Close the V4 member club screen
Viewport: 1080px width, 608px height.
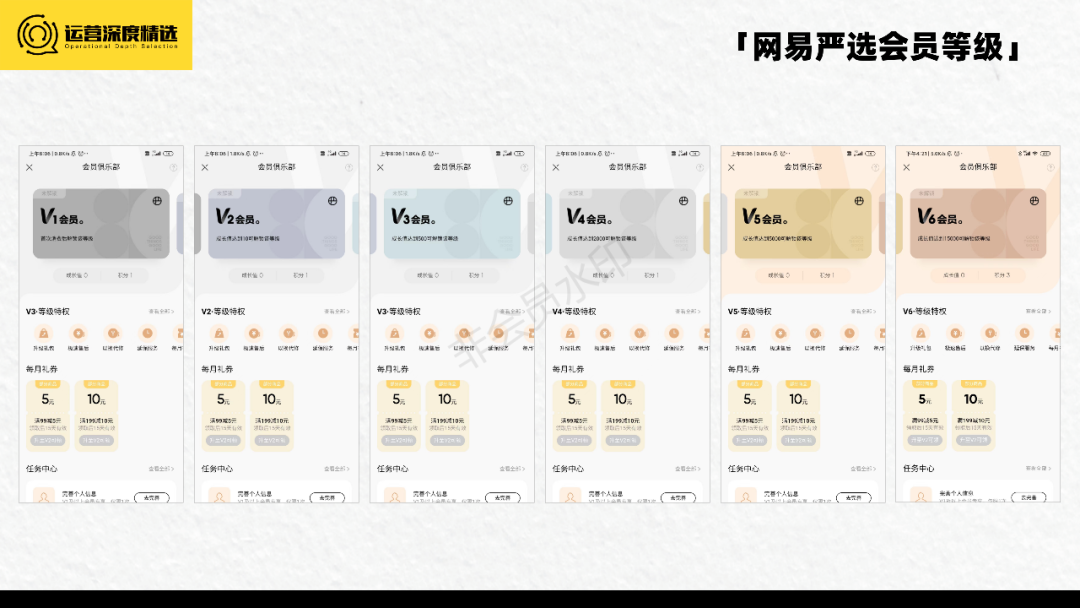(x=556, y=167)
